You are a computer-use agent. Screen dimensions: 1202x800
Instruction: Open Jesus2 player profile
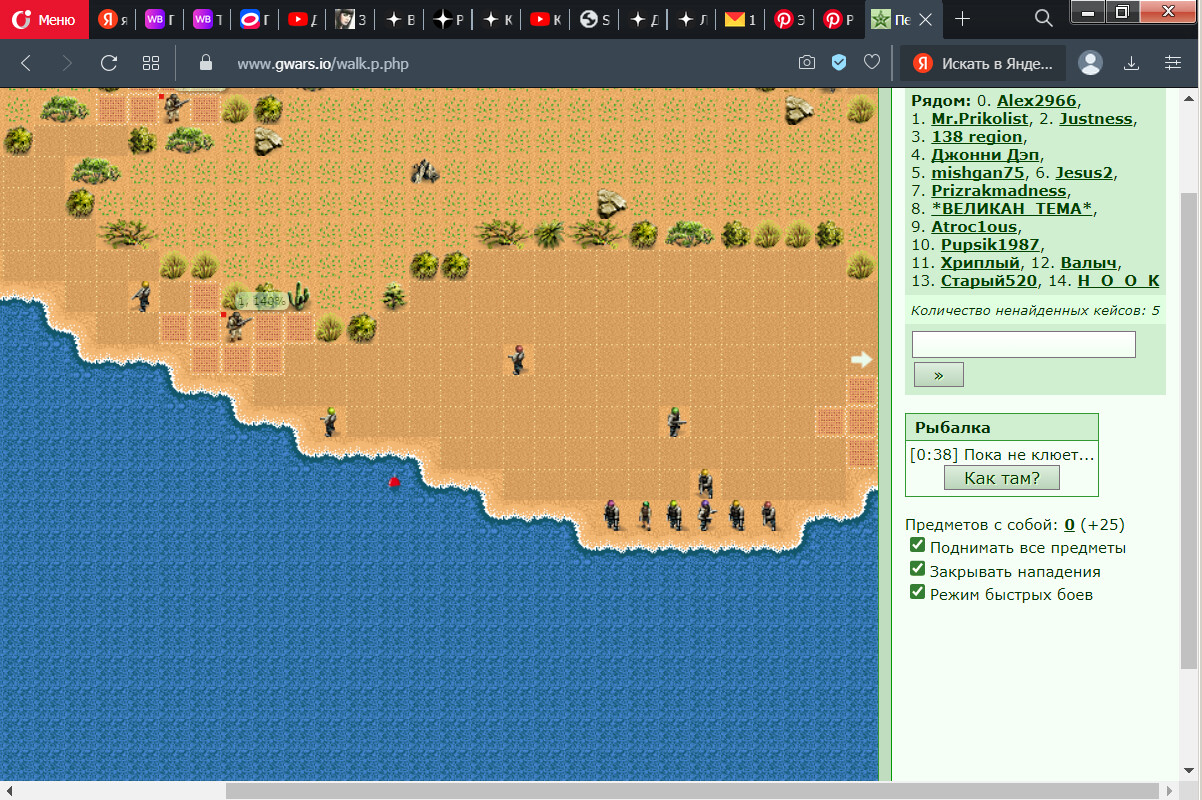(x=1084, y=173)
